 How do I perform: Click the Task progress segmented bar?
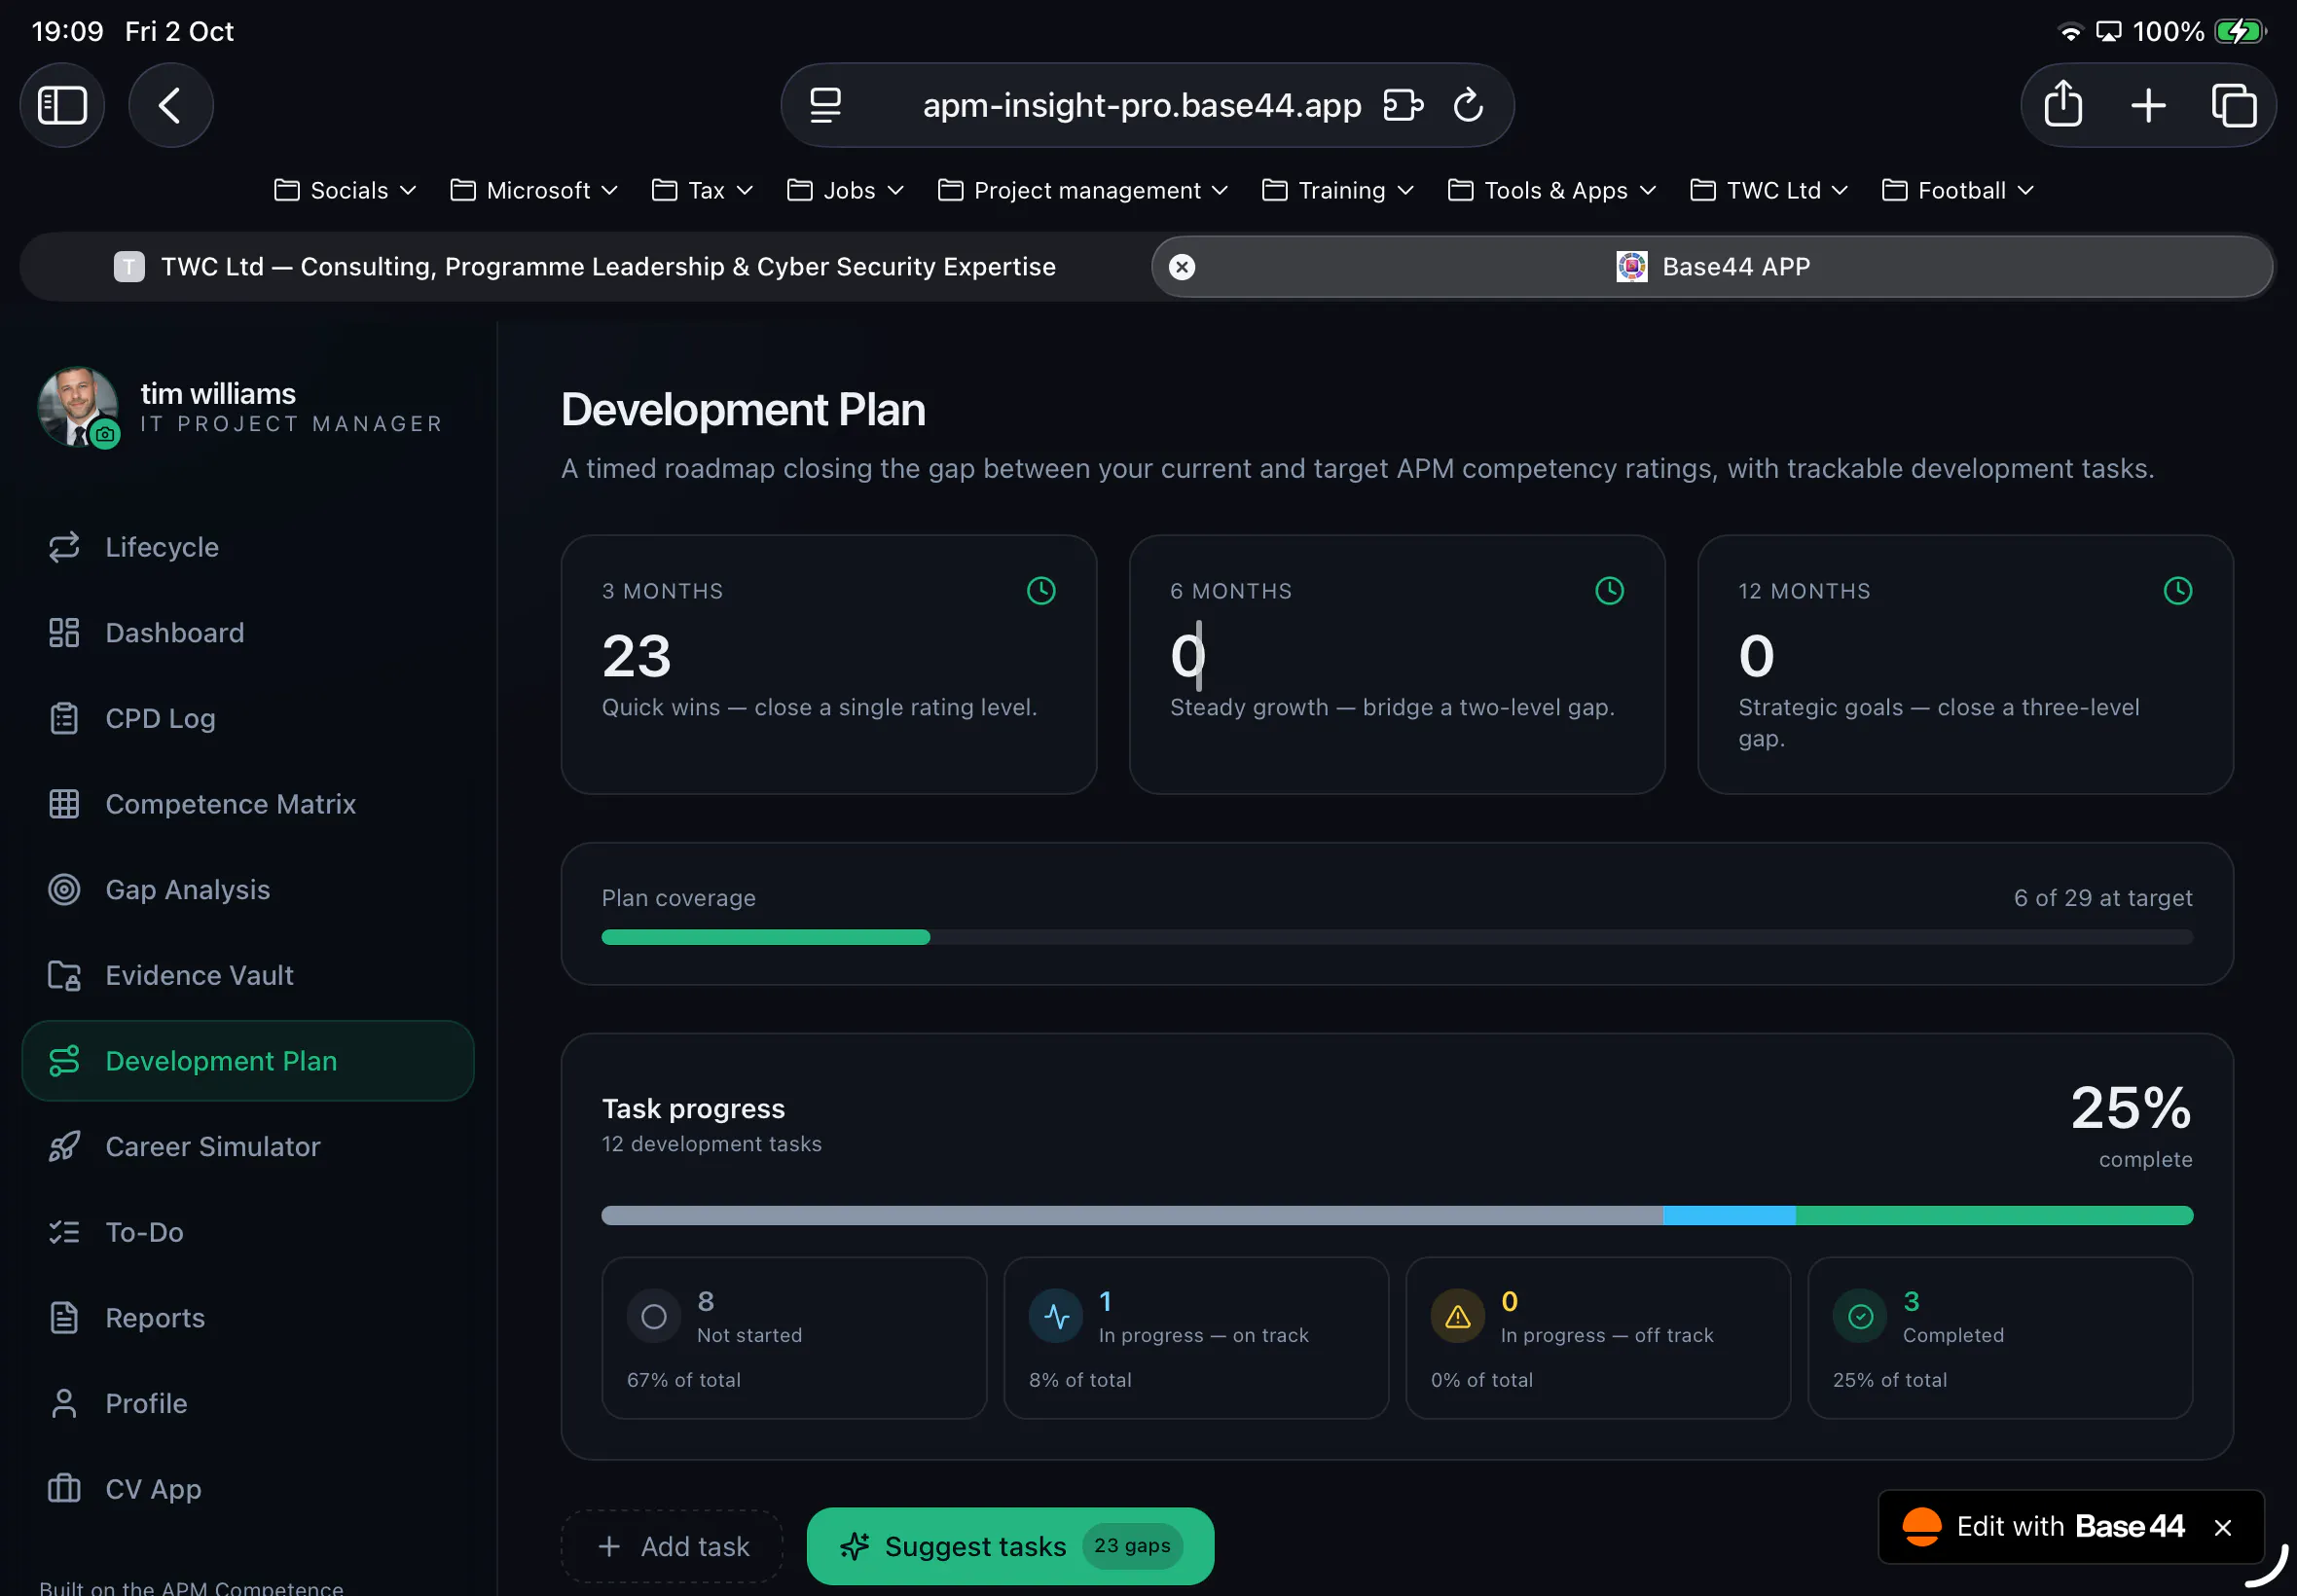pyautogui.click(x=1397, y=1215)
